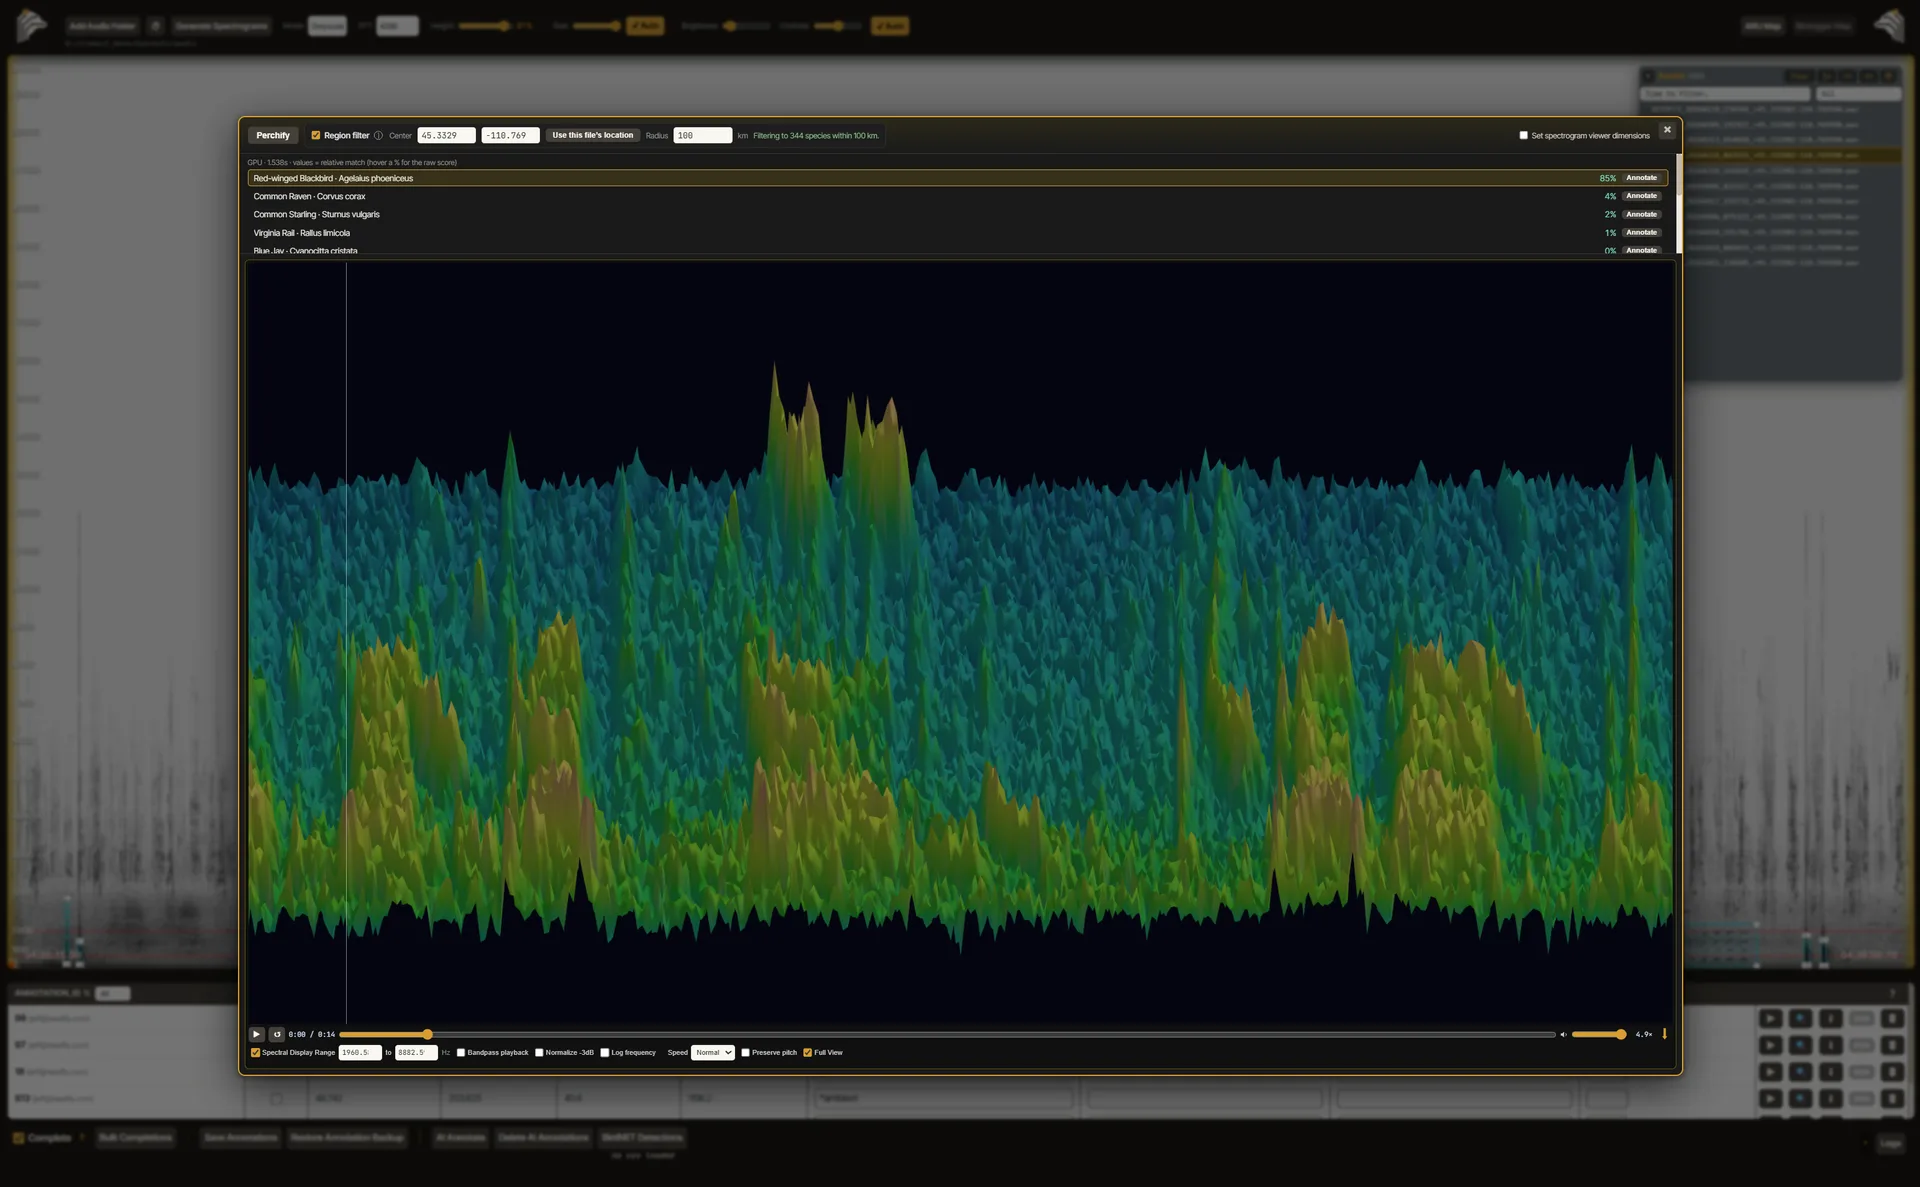Click the volume slider handle
Screen dimensions: 1920x1187
(1621, 1034)
